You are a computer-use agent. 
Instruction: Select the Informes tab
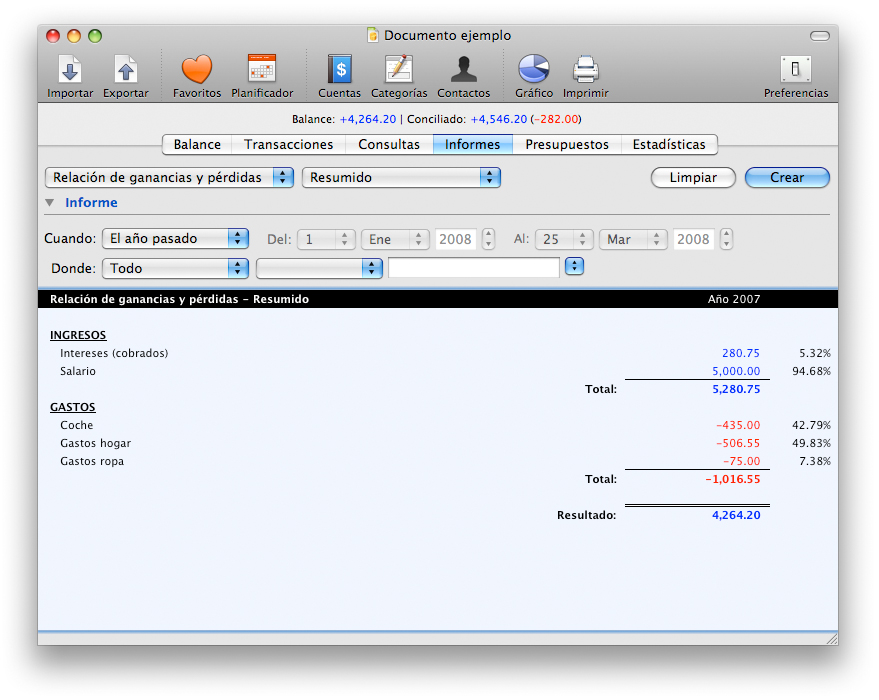(473, 145)
